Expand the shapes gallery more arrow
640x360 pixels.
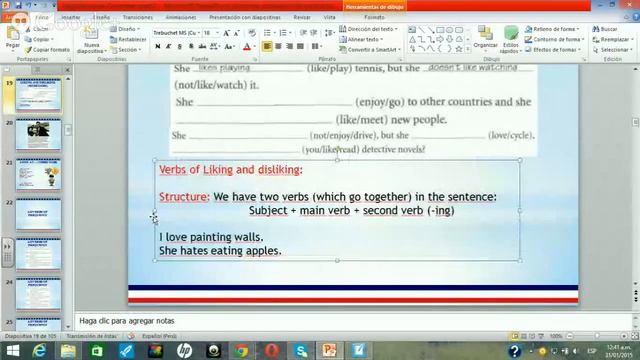coord(468,49)
